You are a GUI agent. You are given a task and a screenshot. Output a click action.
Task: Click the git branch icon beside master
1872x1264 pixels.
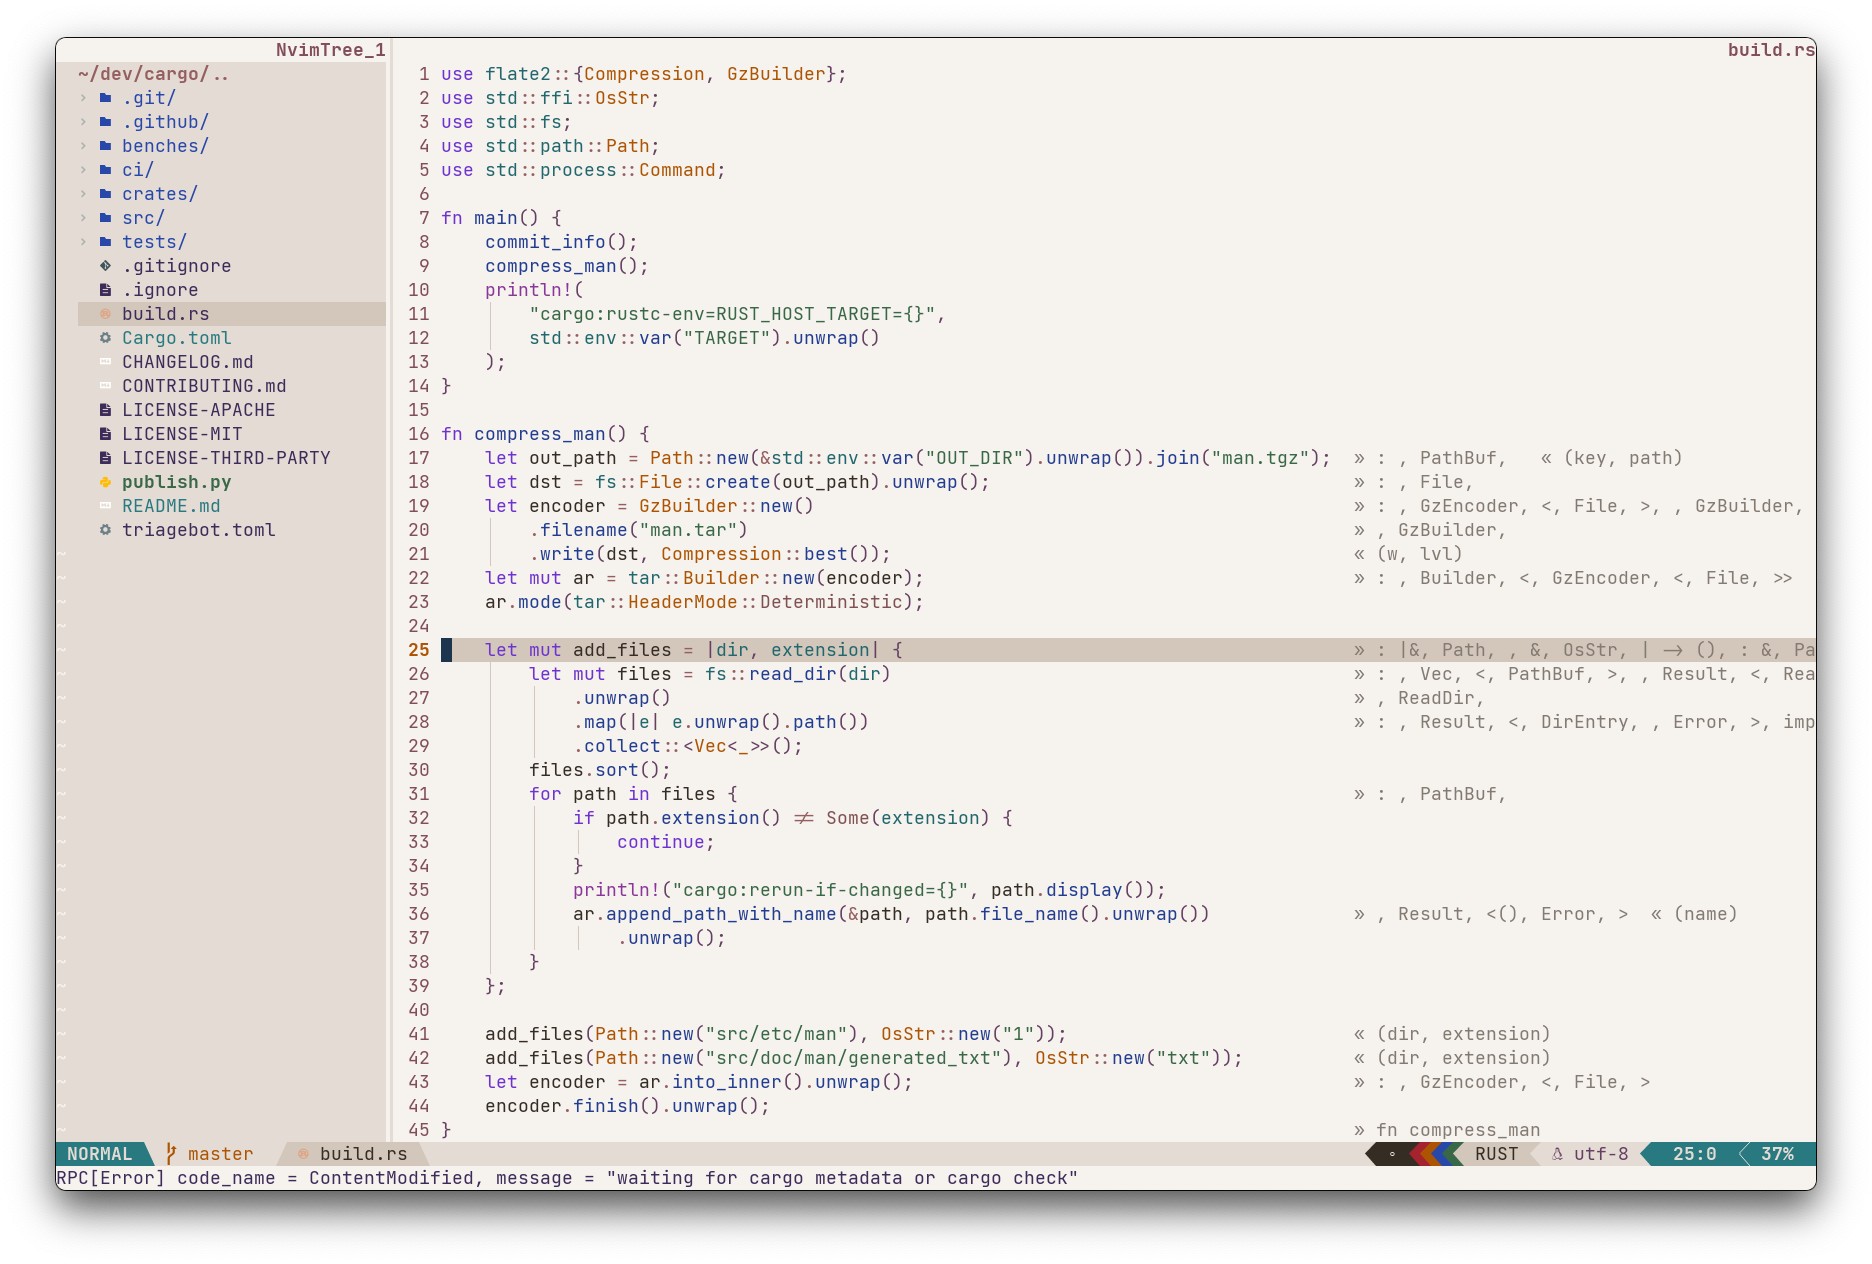pyautogui.click(x=171, y=1154)
